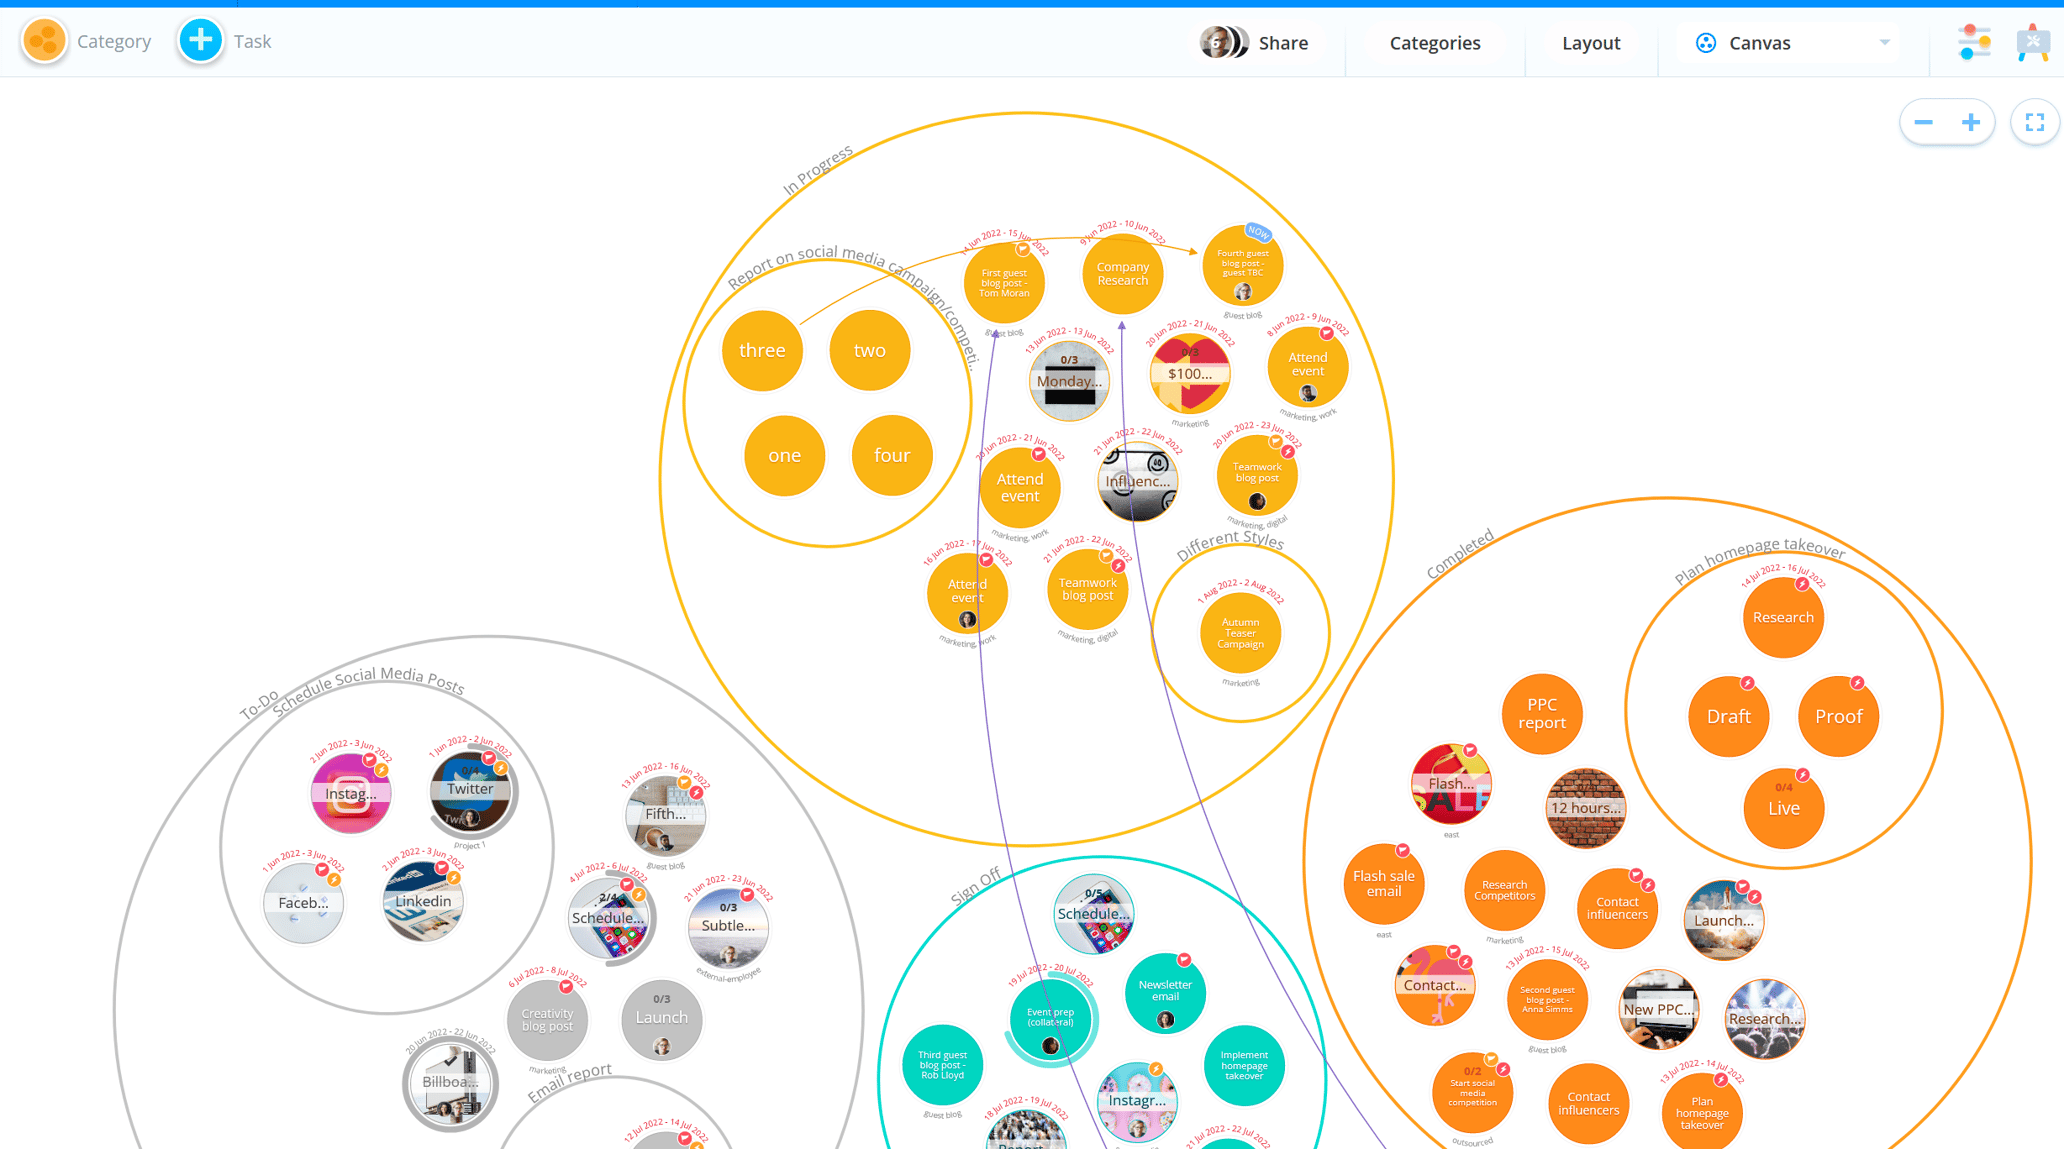The height and width of the screenshot is (1149, 2064).
Task: Select the Twitter task thumbnail bubble
Action: pos(470,790)
